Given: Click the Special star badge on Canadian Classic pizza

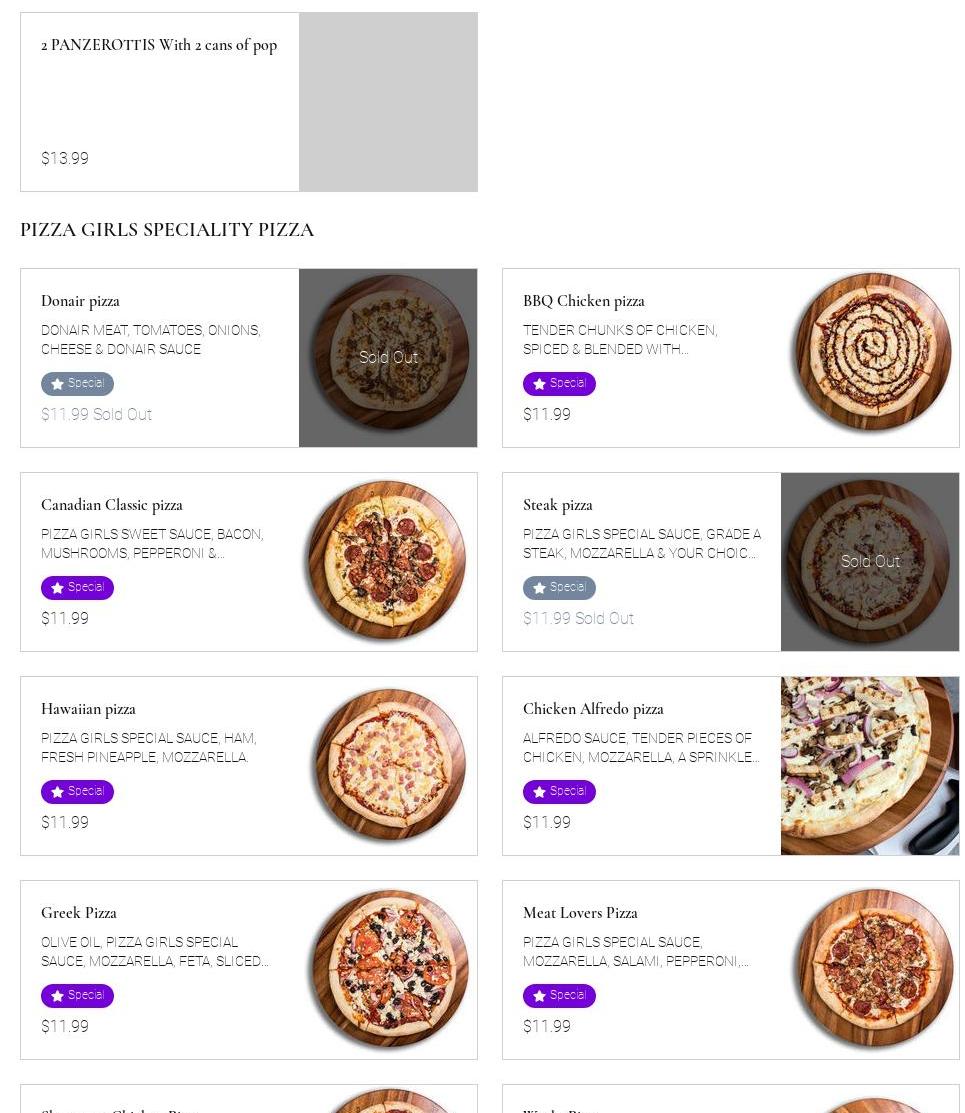Looking at the screenshot, I should [77, 588].
